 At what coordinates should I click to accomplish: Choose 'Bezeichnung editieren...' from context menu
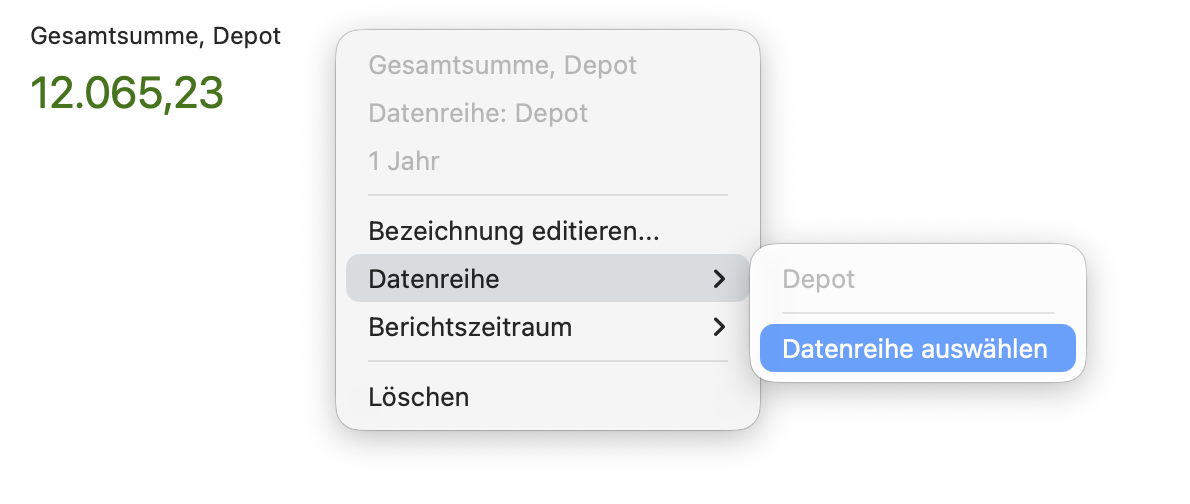pyautogui.click(x=514, y=231)
